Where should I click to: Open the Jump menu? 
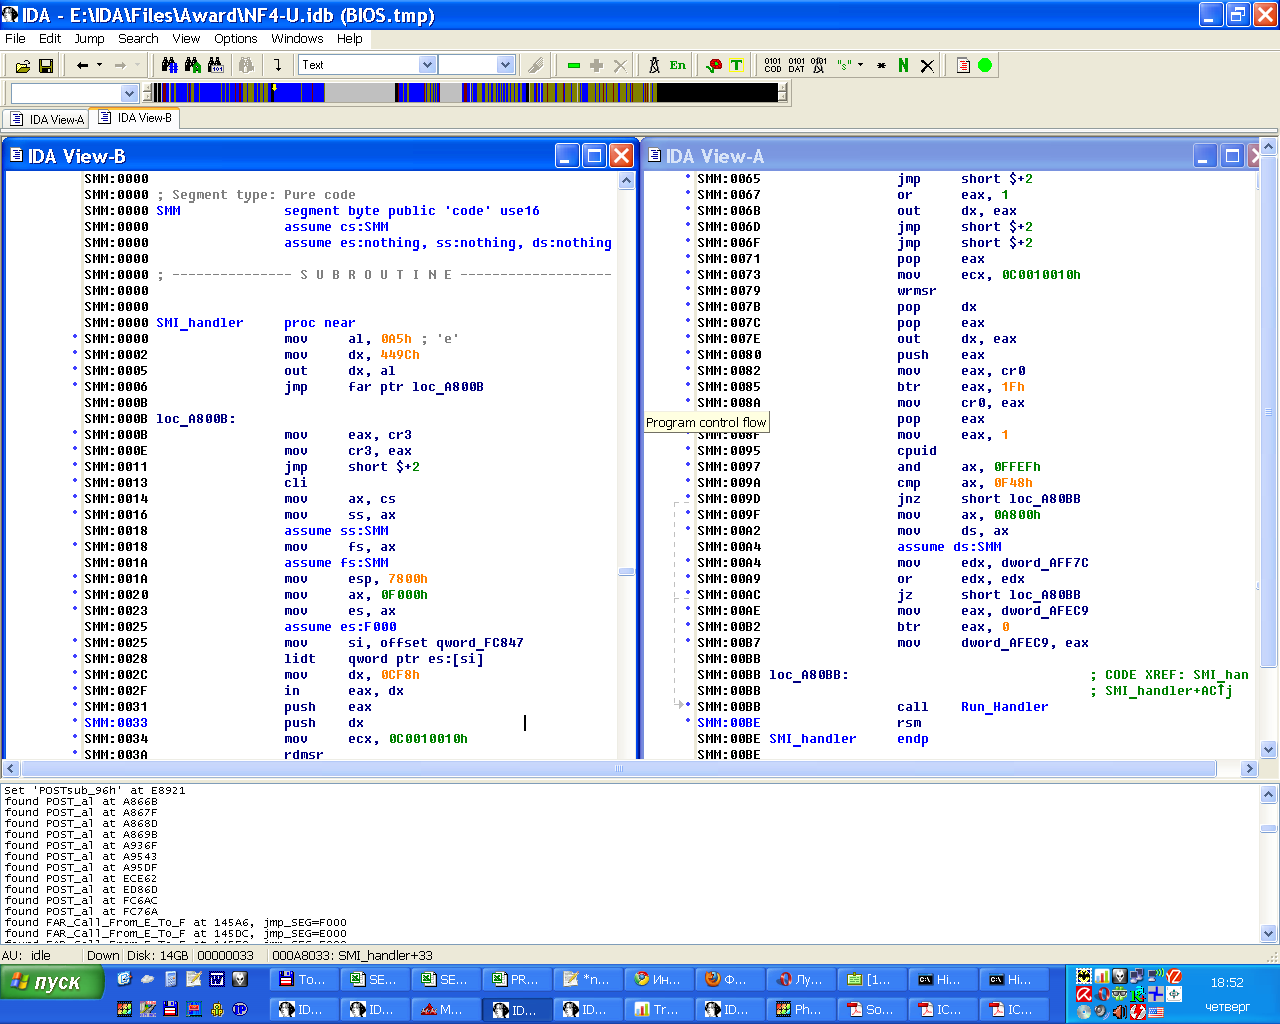click(x=89, y=39)
